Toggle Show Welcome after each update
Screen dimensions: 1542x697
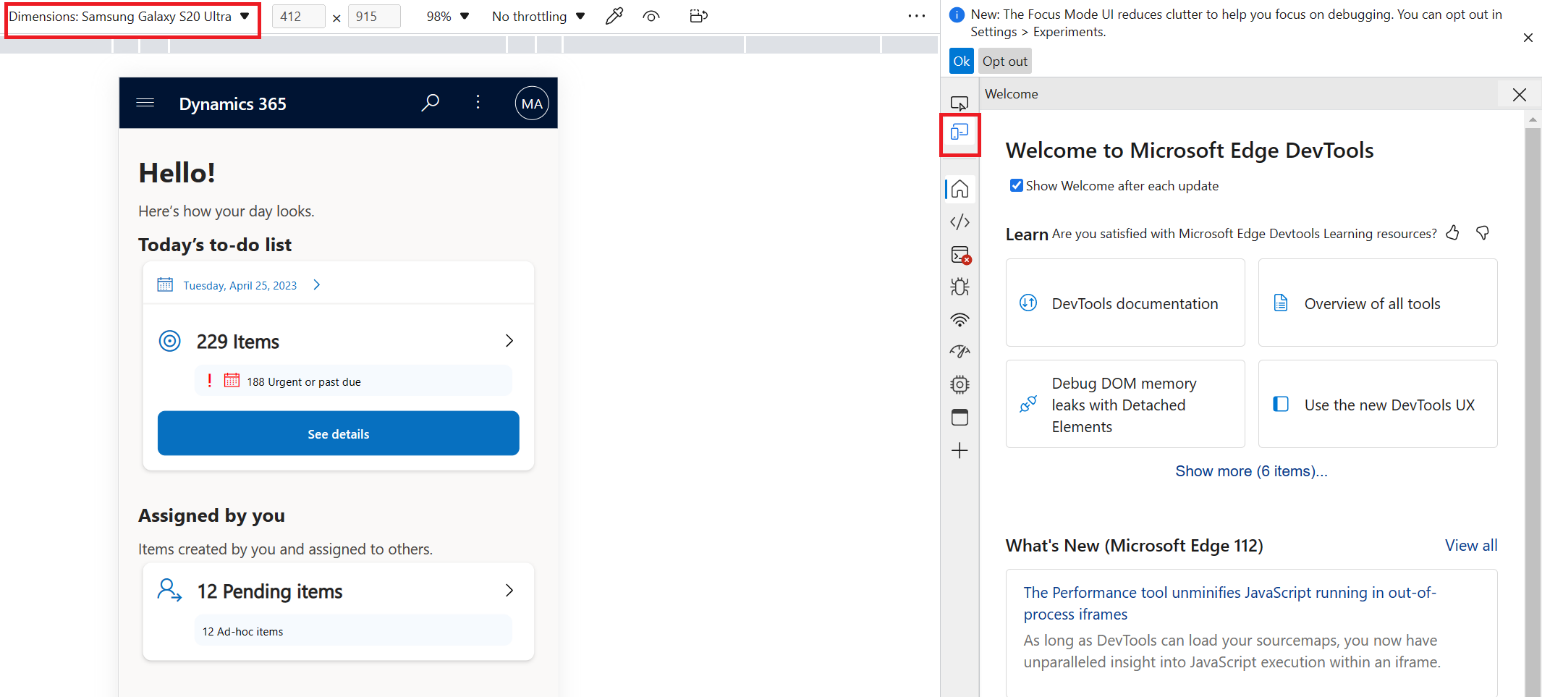(x=1016, y=186)
